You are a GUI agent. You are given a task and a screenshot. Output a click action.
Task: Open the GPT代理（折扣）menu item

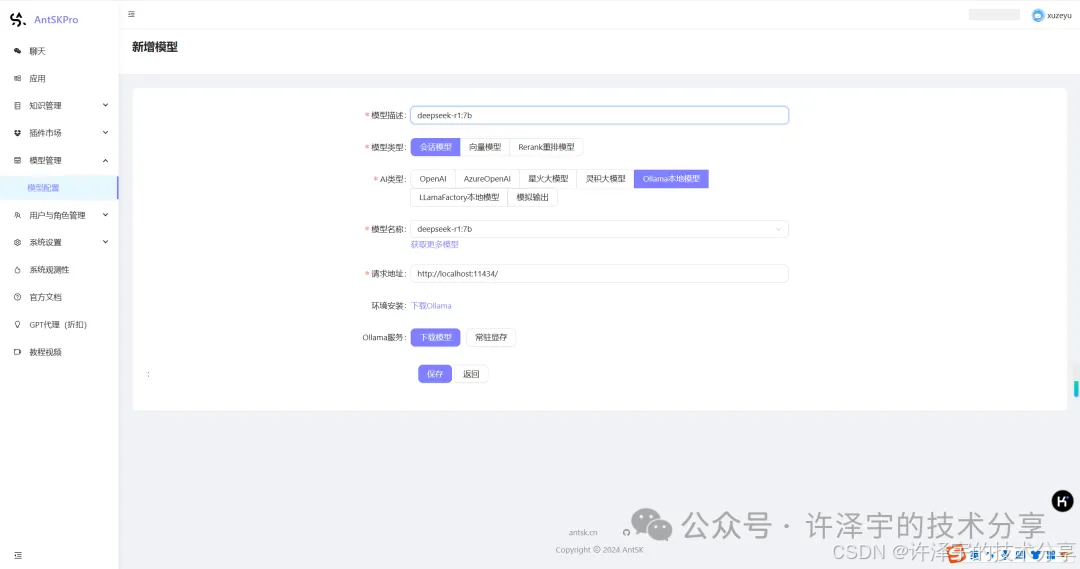[x=59, y=324]
